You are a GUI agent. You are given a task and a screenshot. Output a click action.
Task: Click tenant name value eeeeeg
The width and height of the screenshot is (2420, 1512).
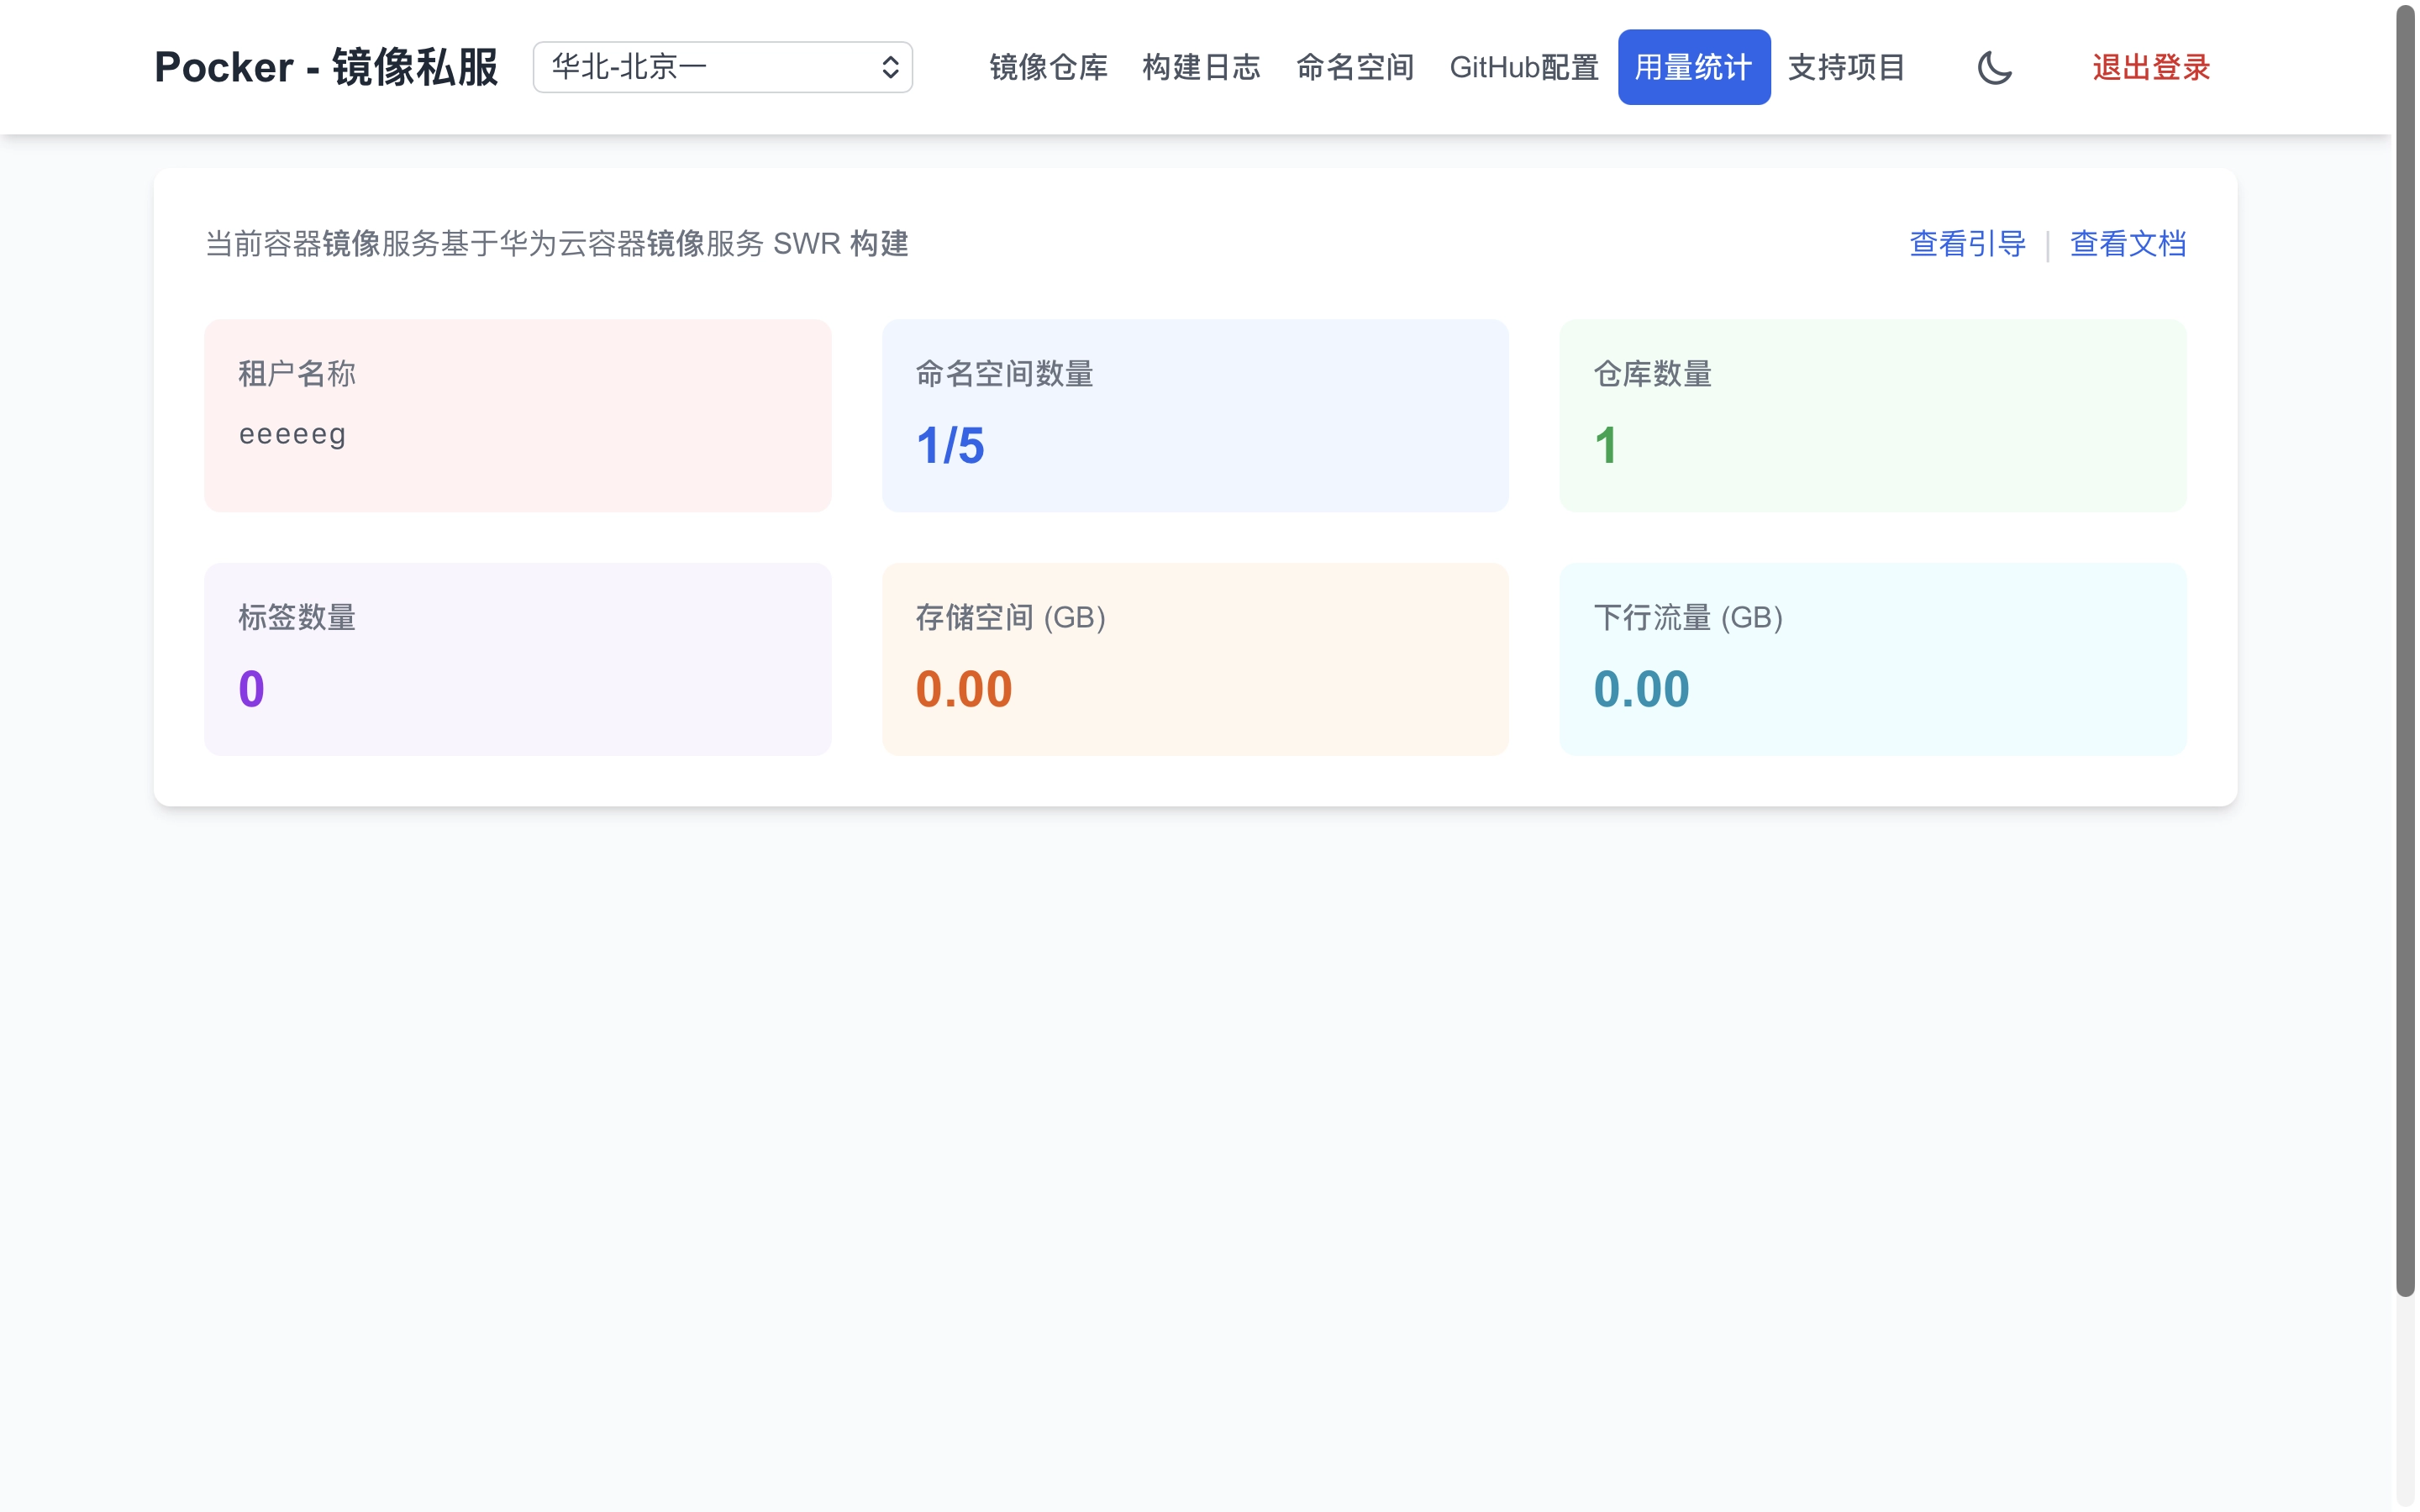point(293,435)
